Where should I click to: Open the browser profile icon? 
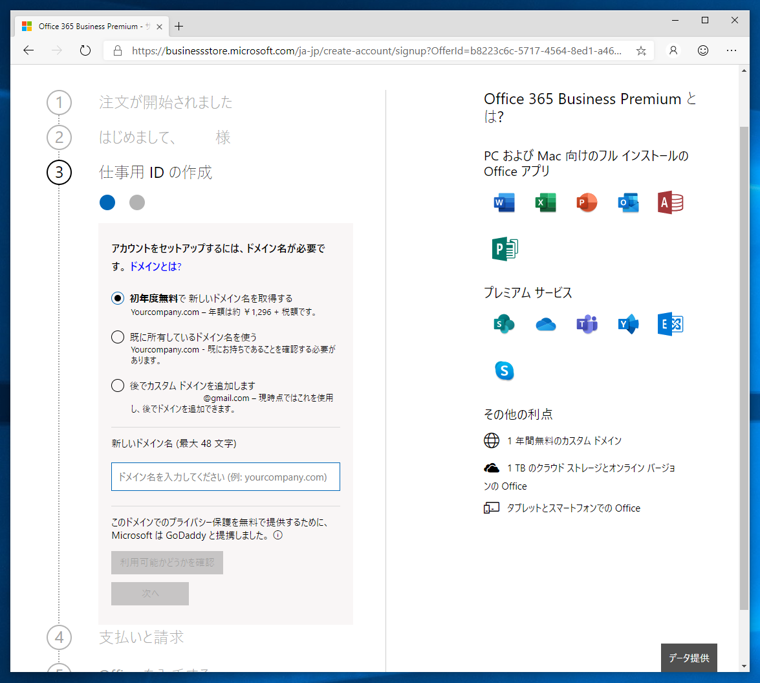(673, 50)
